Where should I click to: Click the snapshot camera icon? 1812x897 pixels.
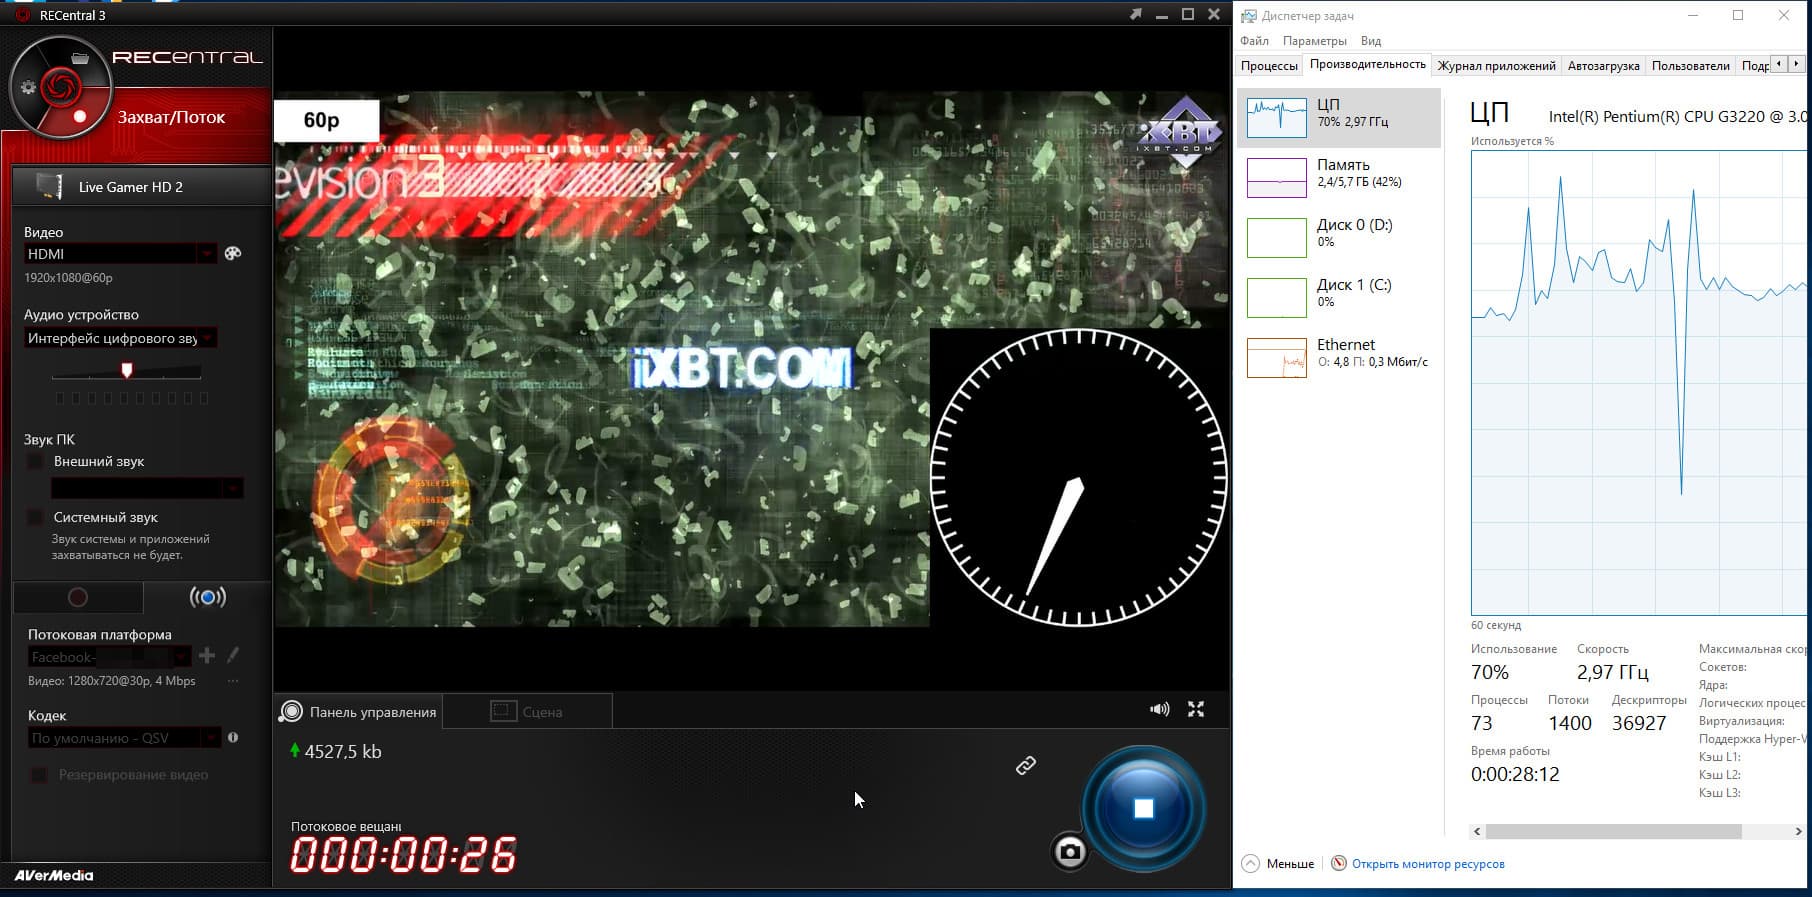click(1069, 852)
